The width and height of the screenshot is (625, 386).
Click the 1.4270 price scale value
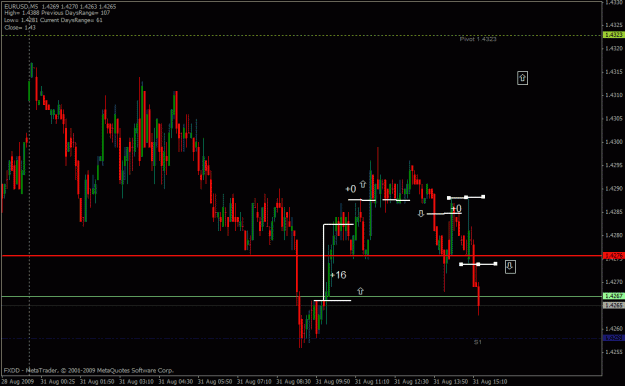click(x=614, y=282)
